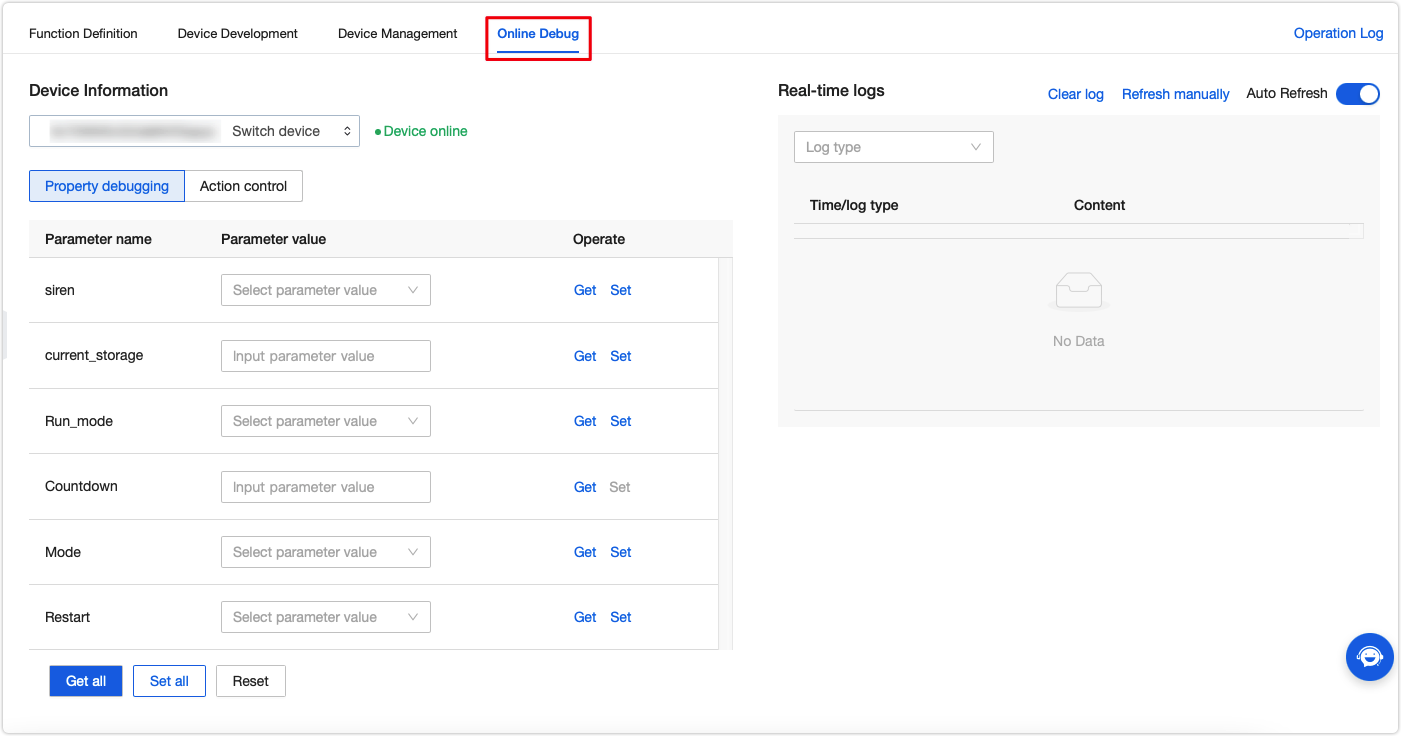Expand the Log type dropdown
1401x736 pixels.
893,147
